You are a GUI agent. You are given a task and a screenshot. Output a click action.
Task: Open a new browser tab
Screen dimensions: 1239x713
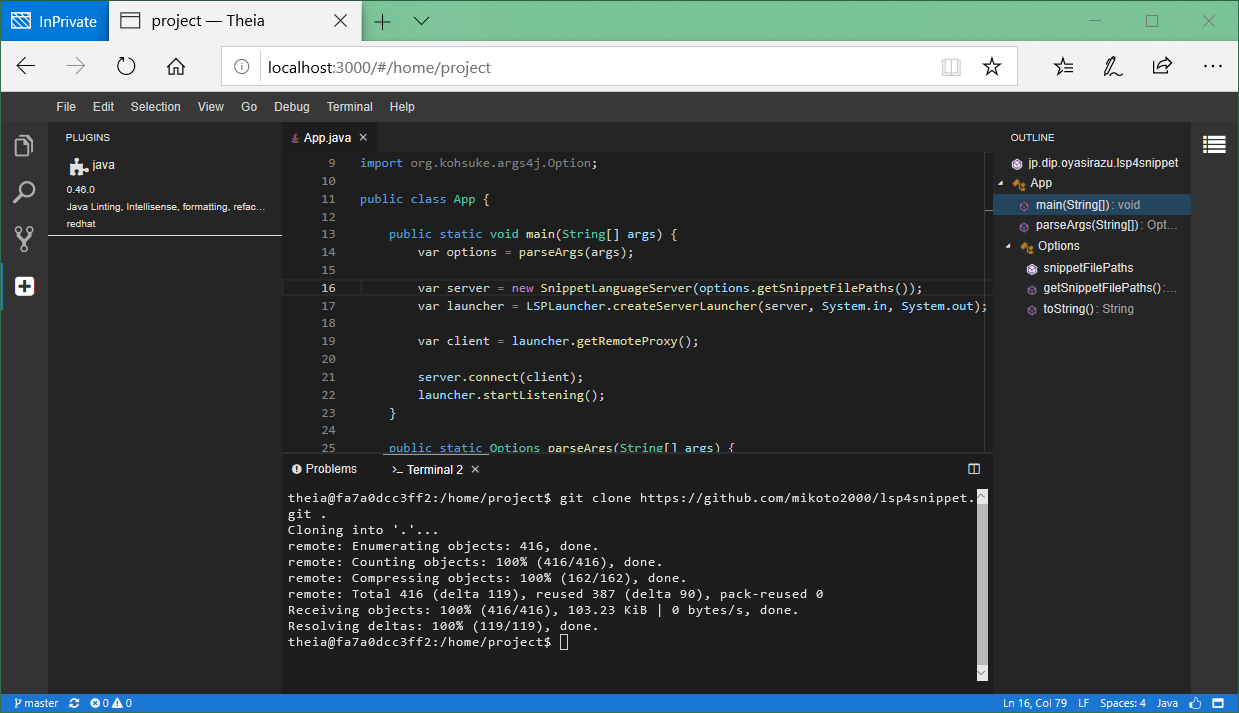382,20
